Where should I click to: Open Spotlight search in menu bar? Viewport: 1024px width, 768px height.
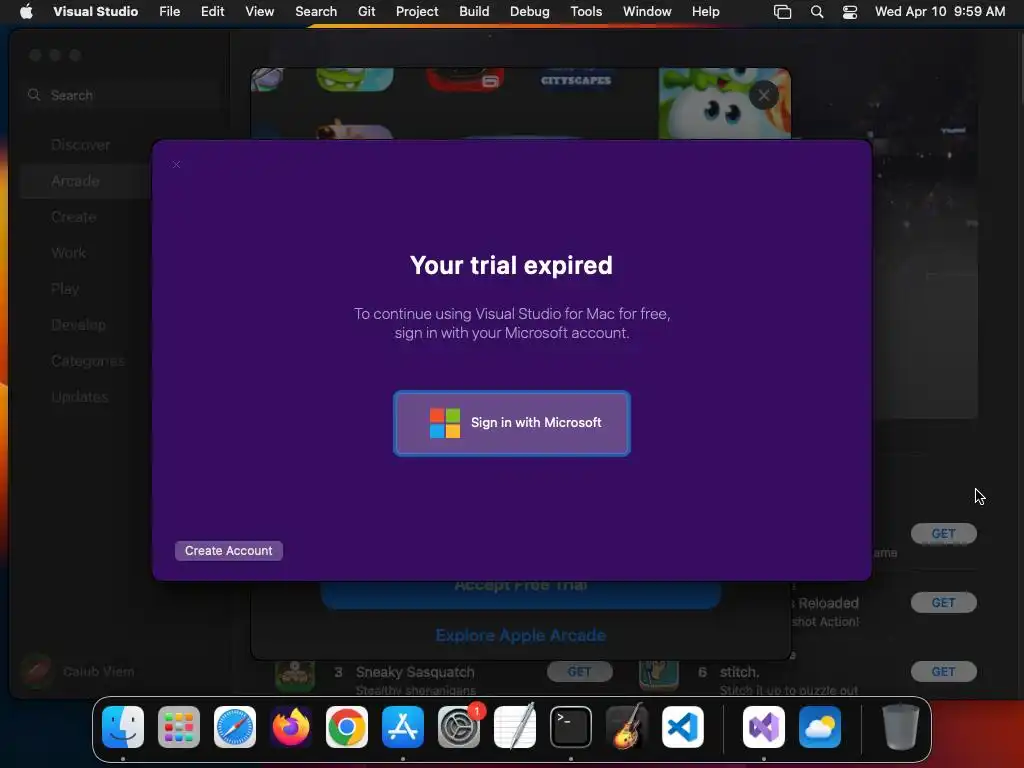click(x=817, y=12)
